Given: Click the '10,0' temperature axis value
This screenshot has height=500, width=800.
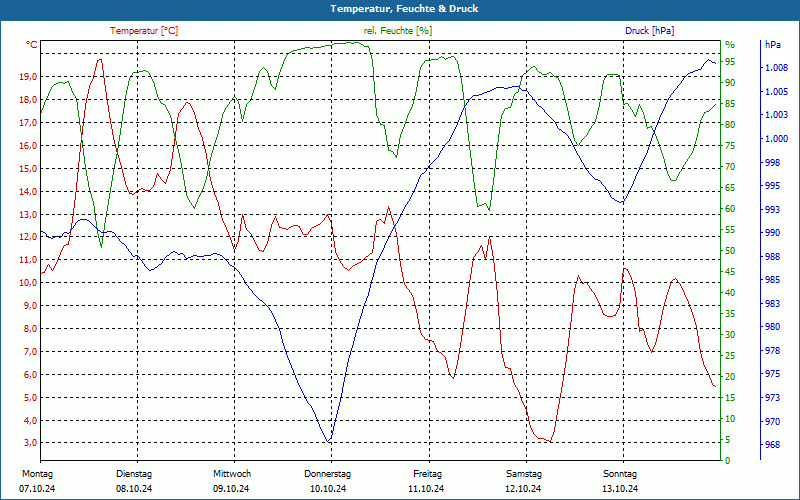Looking at the screenshot, I should pos(28,283).
